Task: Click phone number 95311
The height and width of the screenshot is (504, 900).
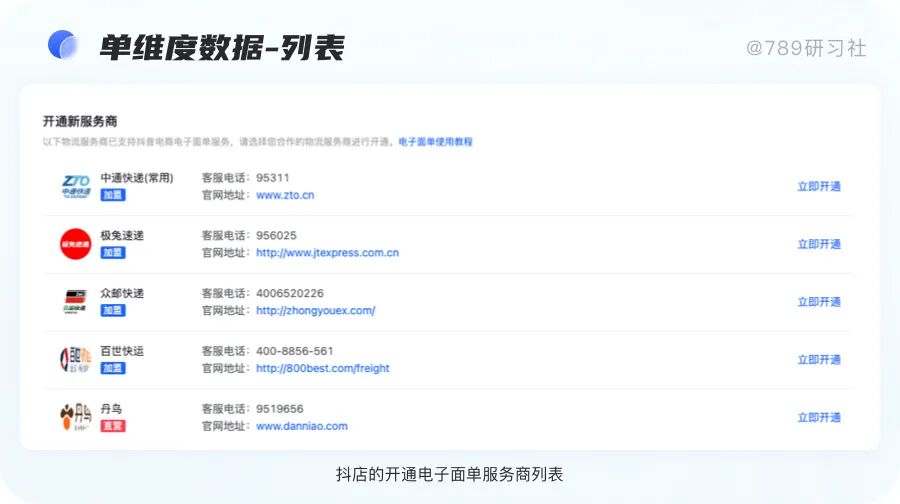Action: tap(273, 178)
